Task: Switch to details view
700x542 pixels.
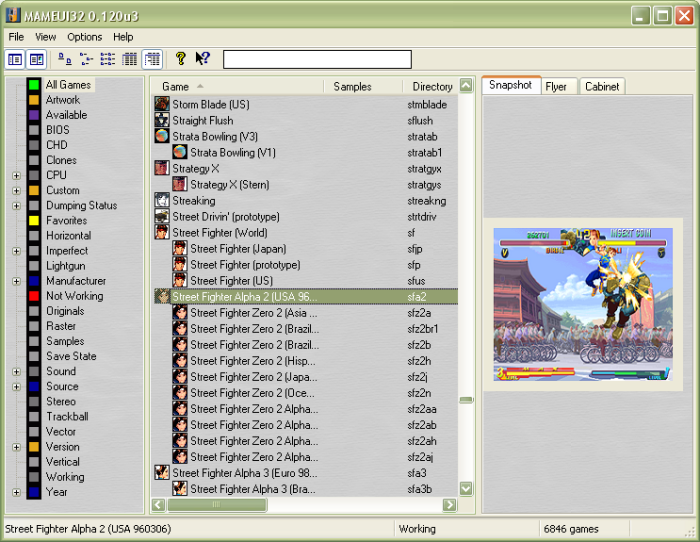Action: [129, 59]
